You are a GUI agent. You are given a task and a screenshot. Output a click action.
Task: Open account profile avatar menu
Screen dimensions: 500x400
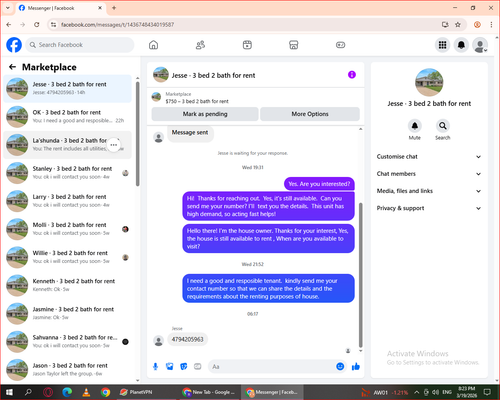coord(480,45)
